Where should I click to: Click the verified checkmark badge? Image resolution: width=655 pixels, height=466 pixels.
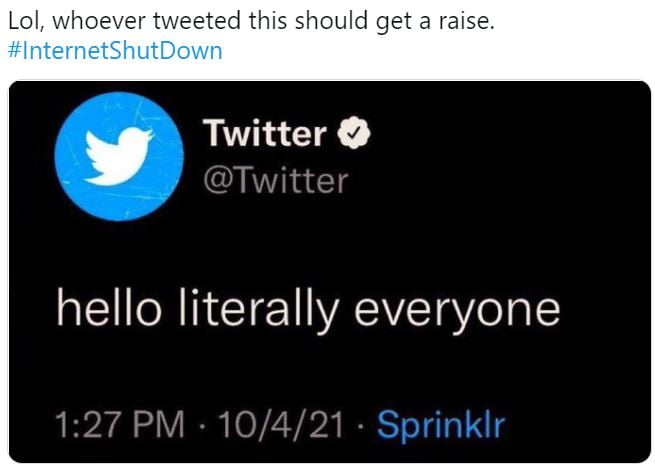tap(354, 133)
